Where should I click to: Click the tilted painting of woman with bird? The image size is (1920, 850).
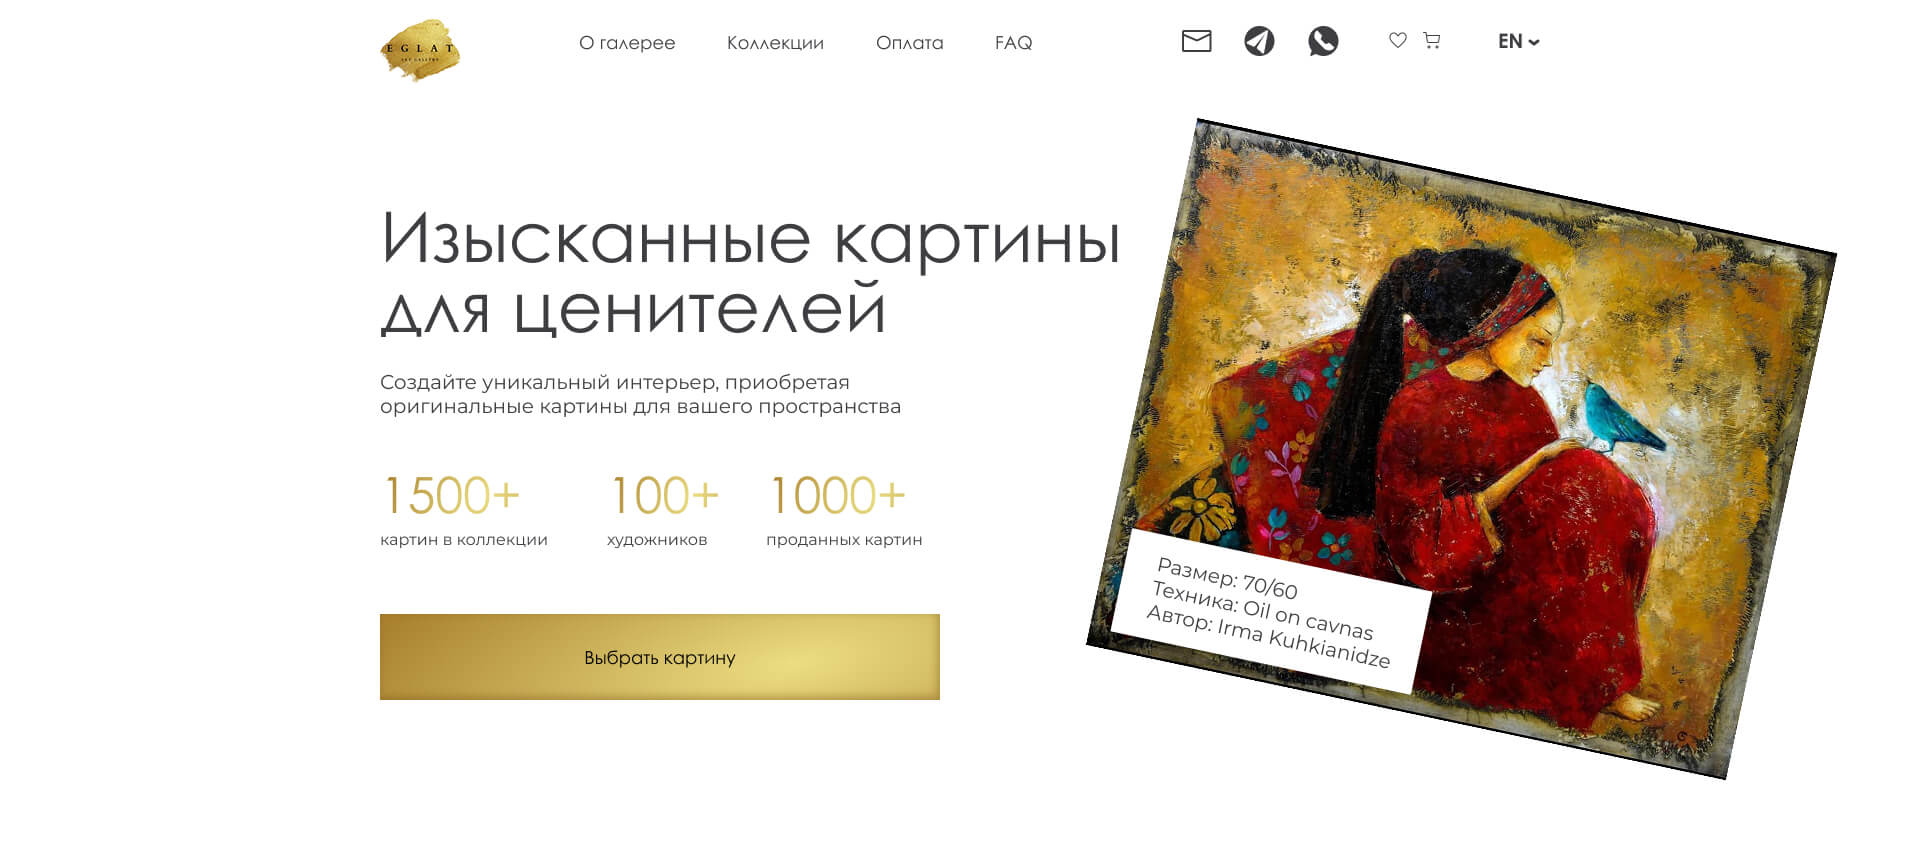[1461, 448]
